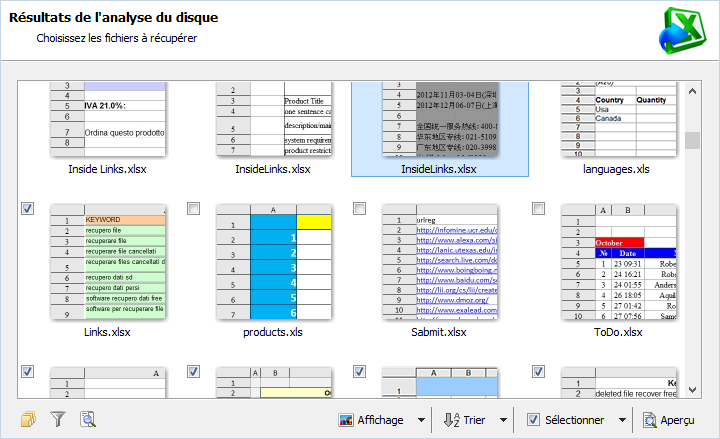Select the highlighted InsideLinks.xlsx Chinese thumbnail
The height and width of the screenshot is (439, 720).
[x=439, y=119]
